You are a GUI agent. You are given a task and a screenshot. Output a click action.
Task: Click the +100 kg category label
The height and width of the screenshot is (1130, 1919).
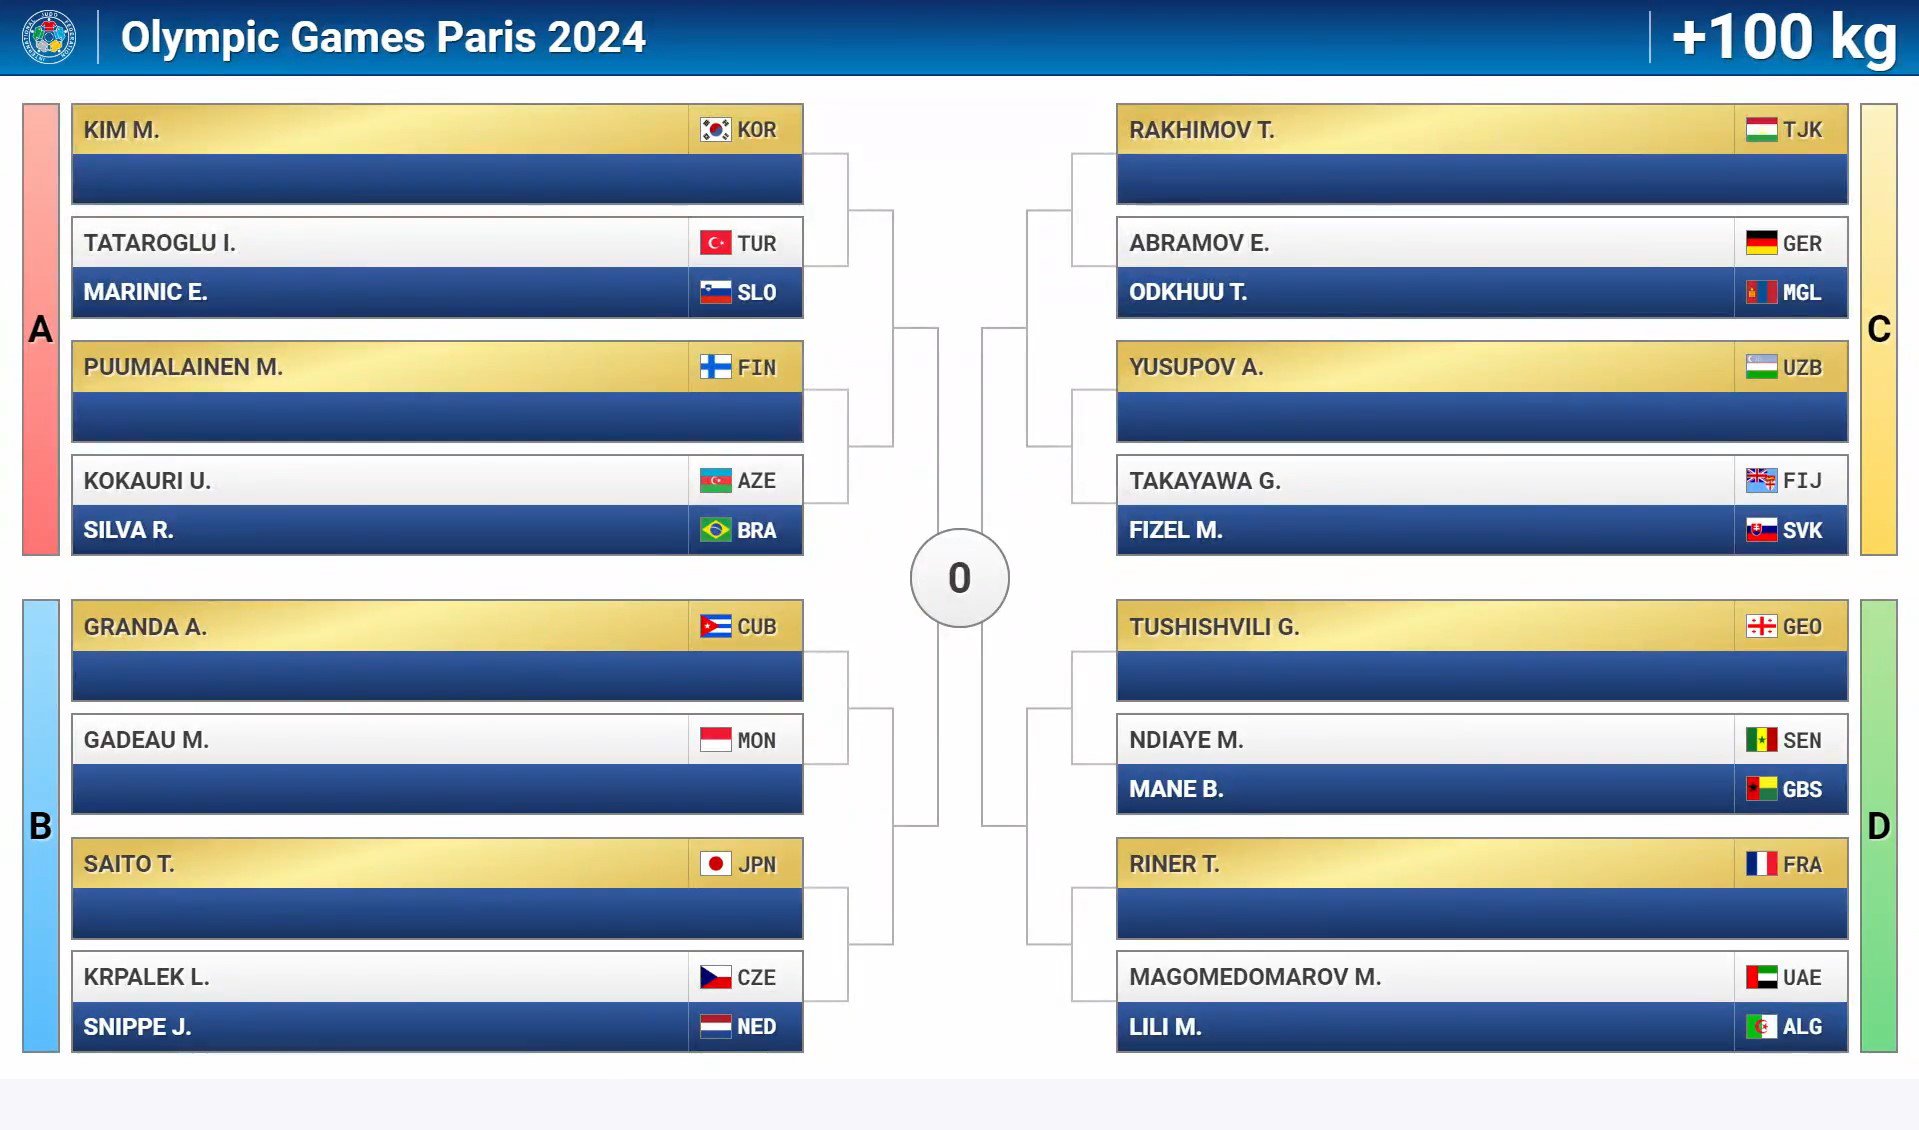1784,37
